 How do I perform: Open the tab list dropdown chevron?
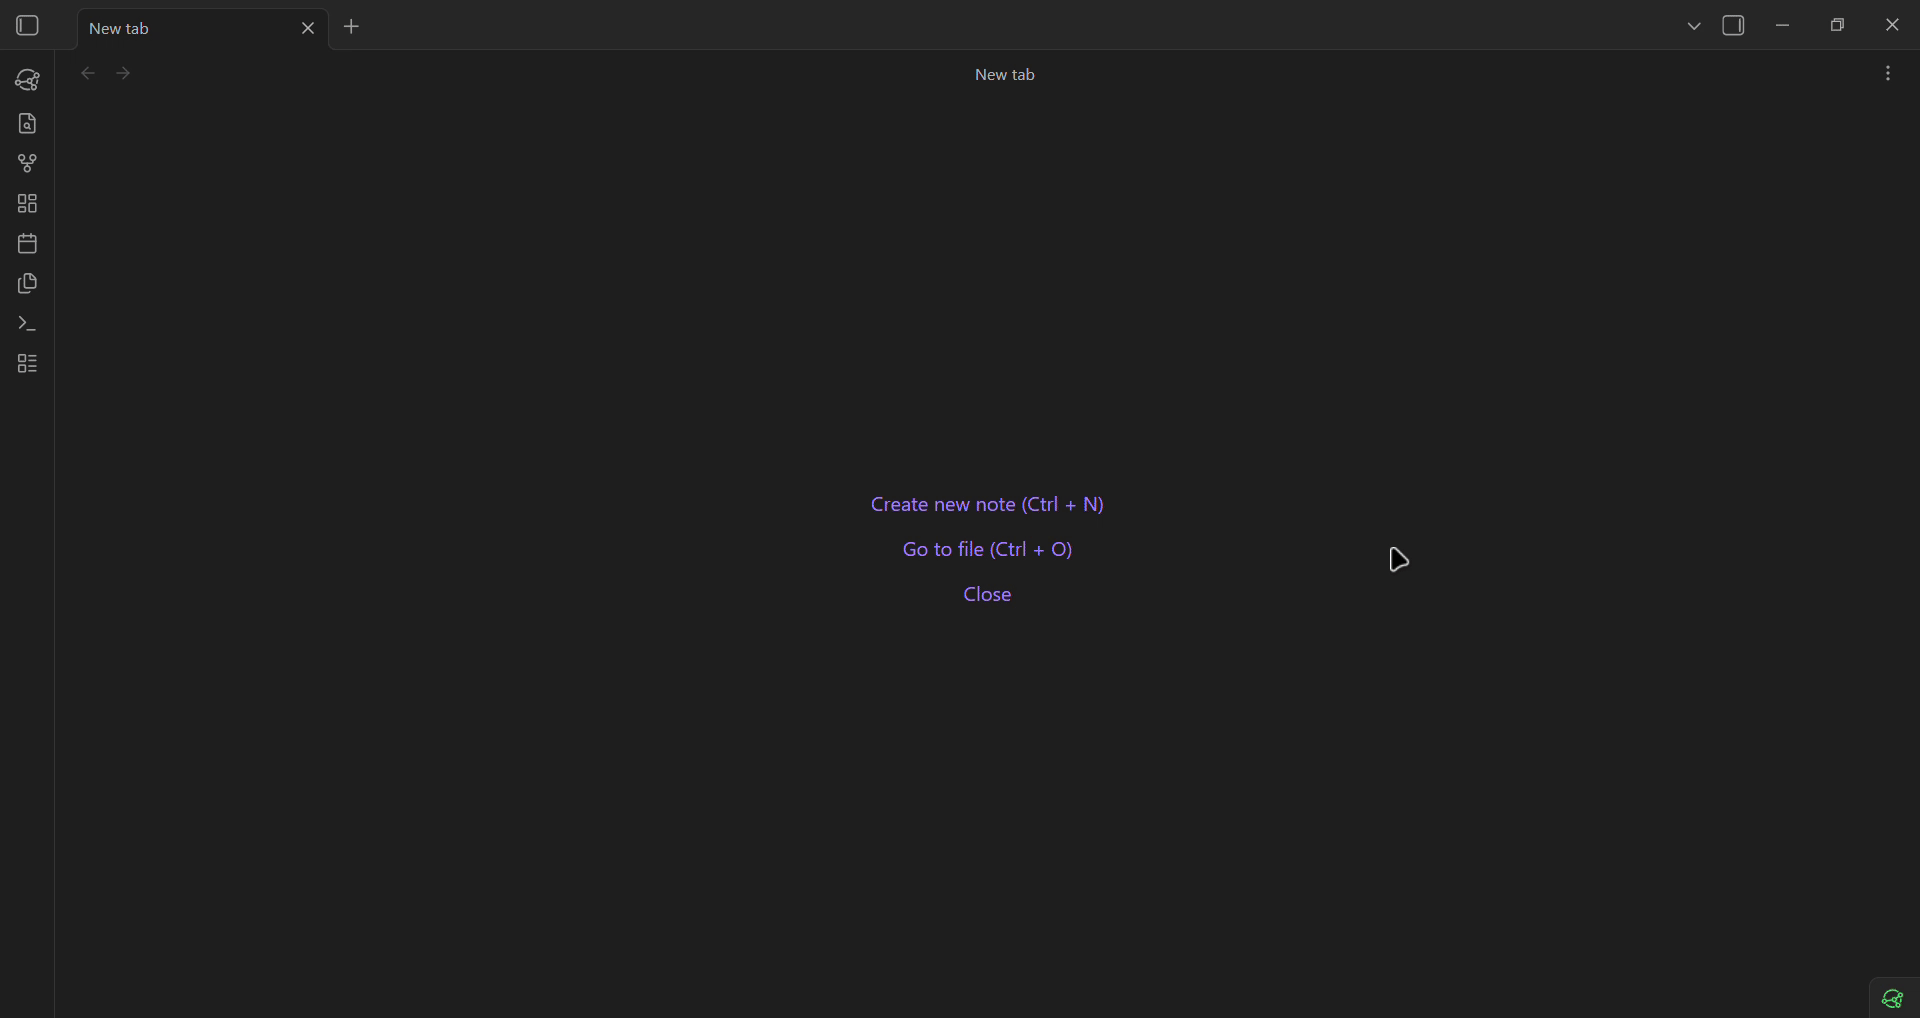click(1693, 25)
